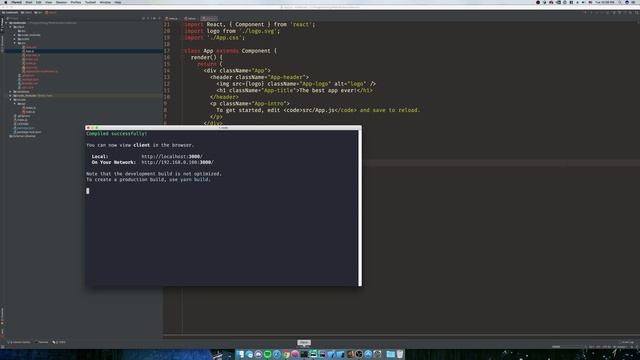Screen dimensions: 640x360
Task: Open the green Dock app icon
Action: (x=267, y=354)
